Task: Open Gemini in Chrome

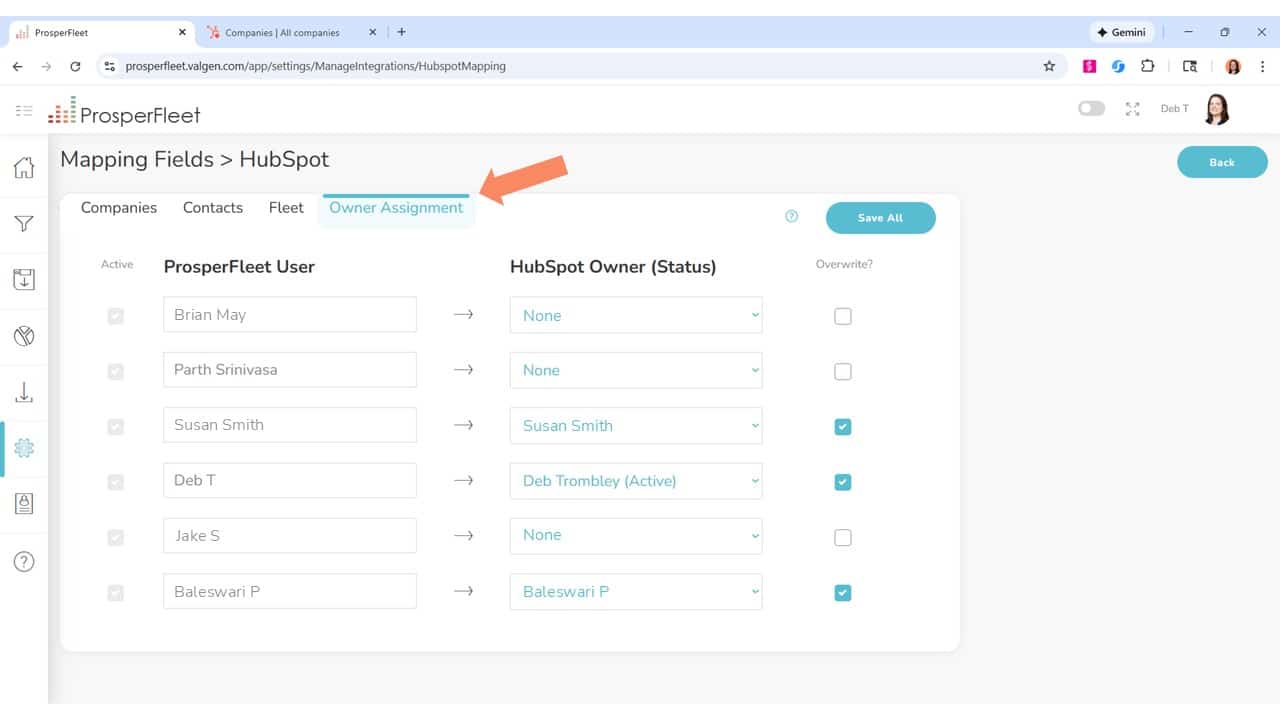Action: point(1122,32)
